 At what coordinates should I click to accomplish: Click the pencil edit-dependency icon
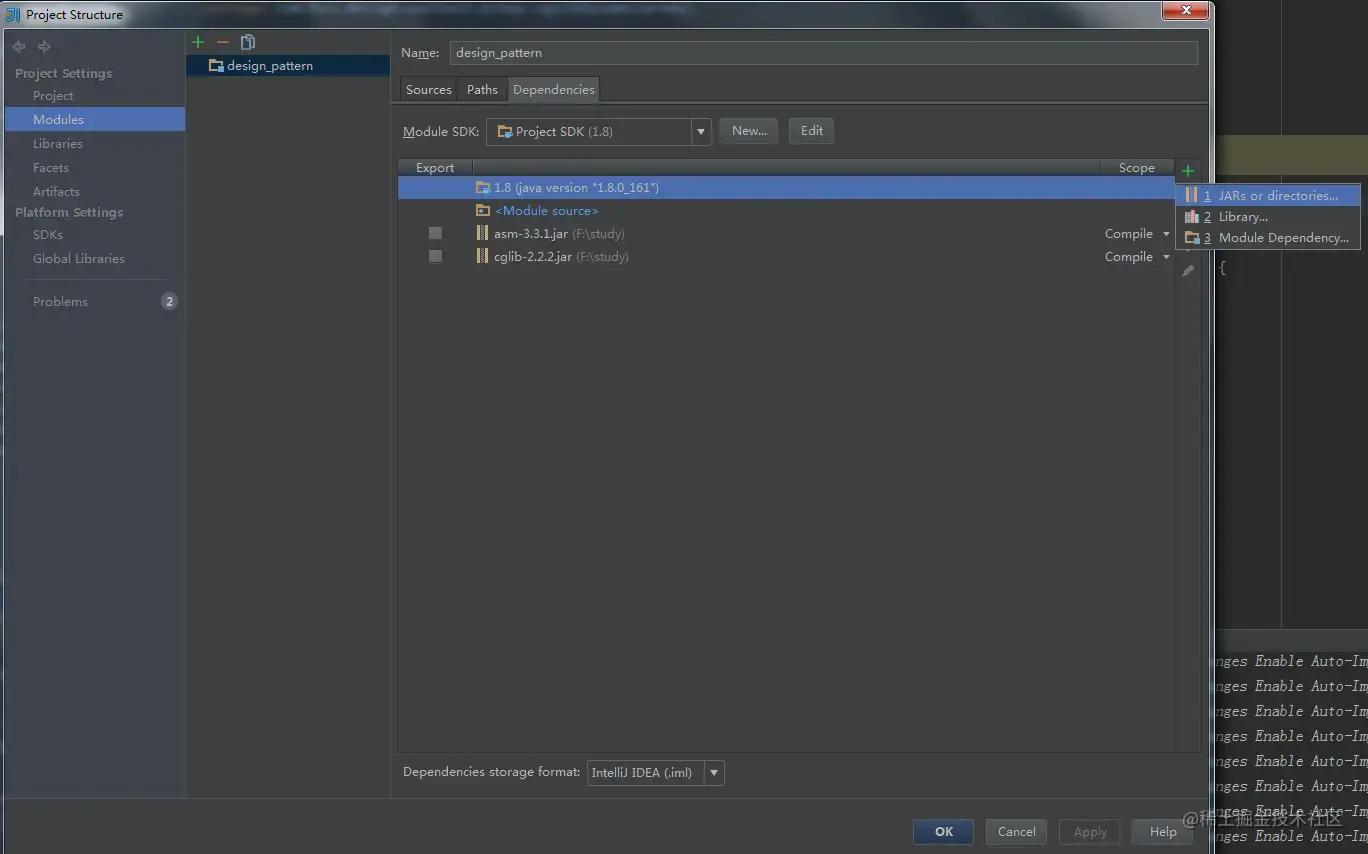[x=1188, y=271]
